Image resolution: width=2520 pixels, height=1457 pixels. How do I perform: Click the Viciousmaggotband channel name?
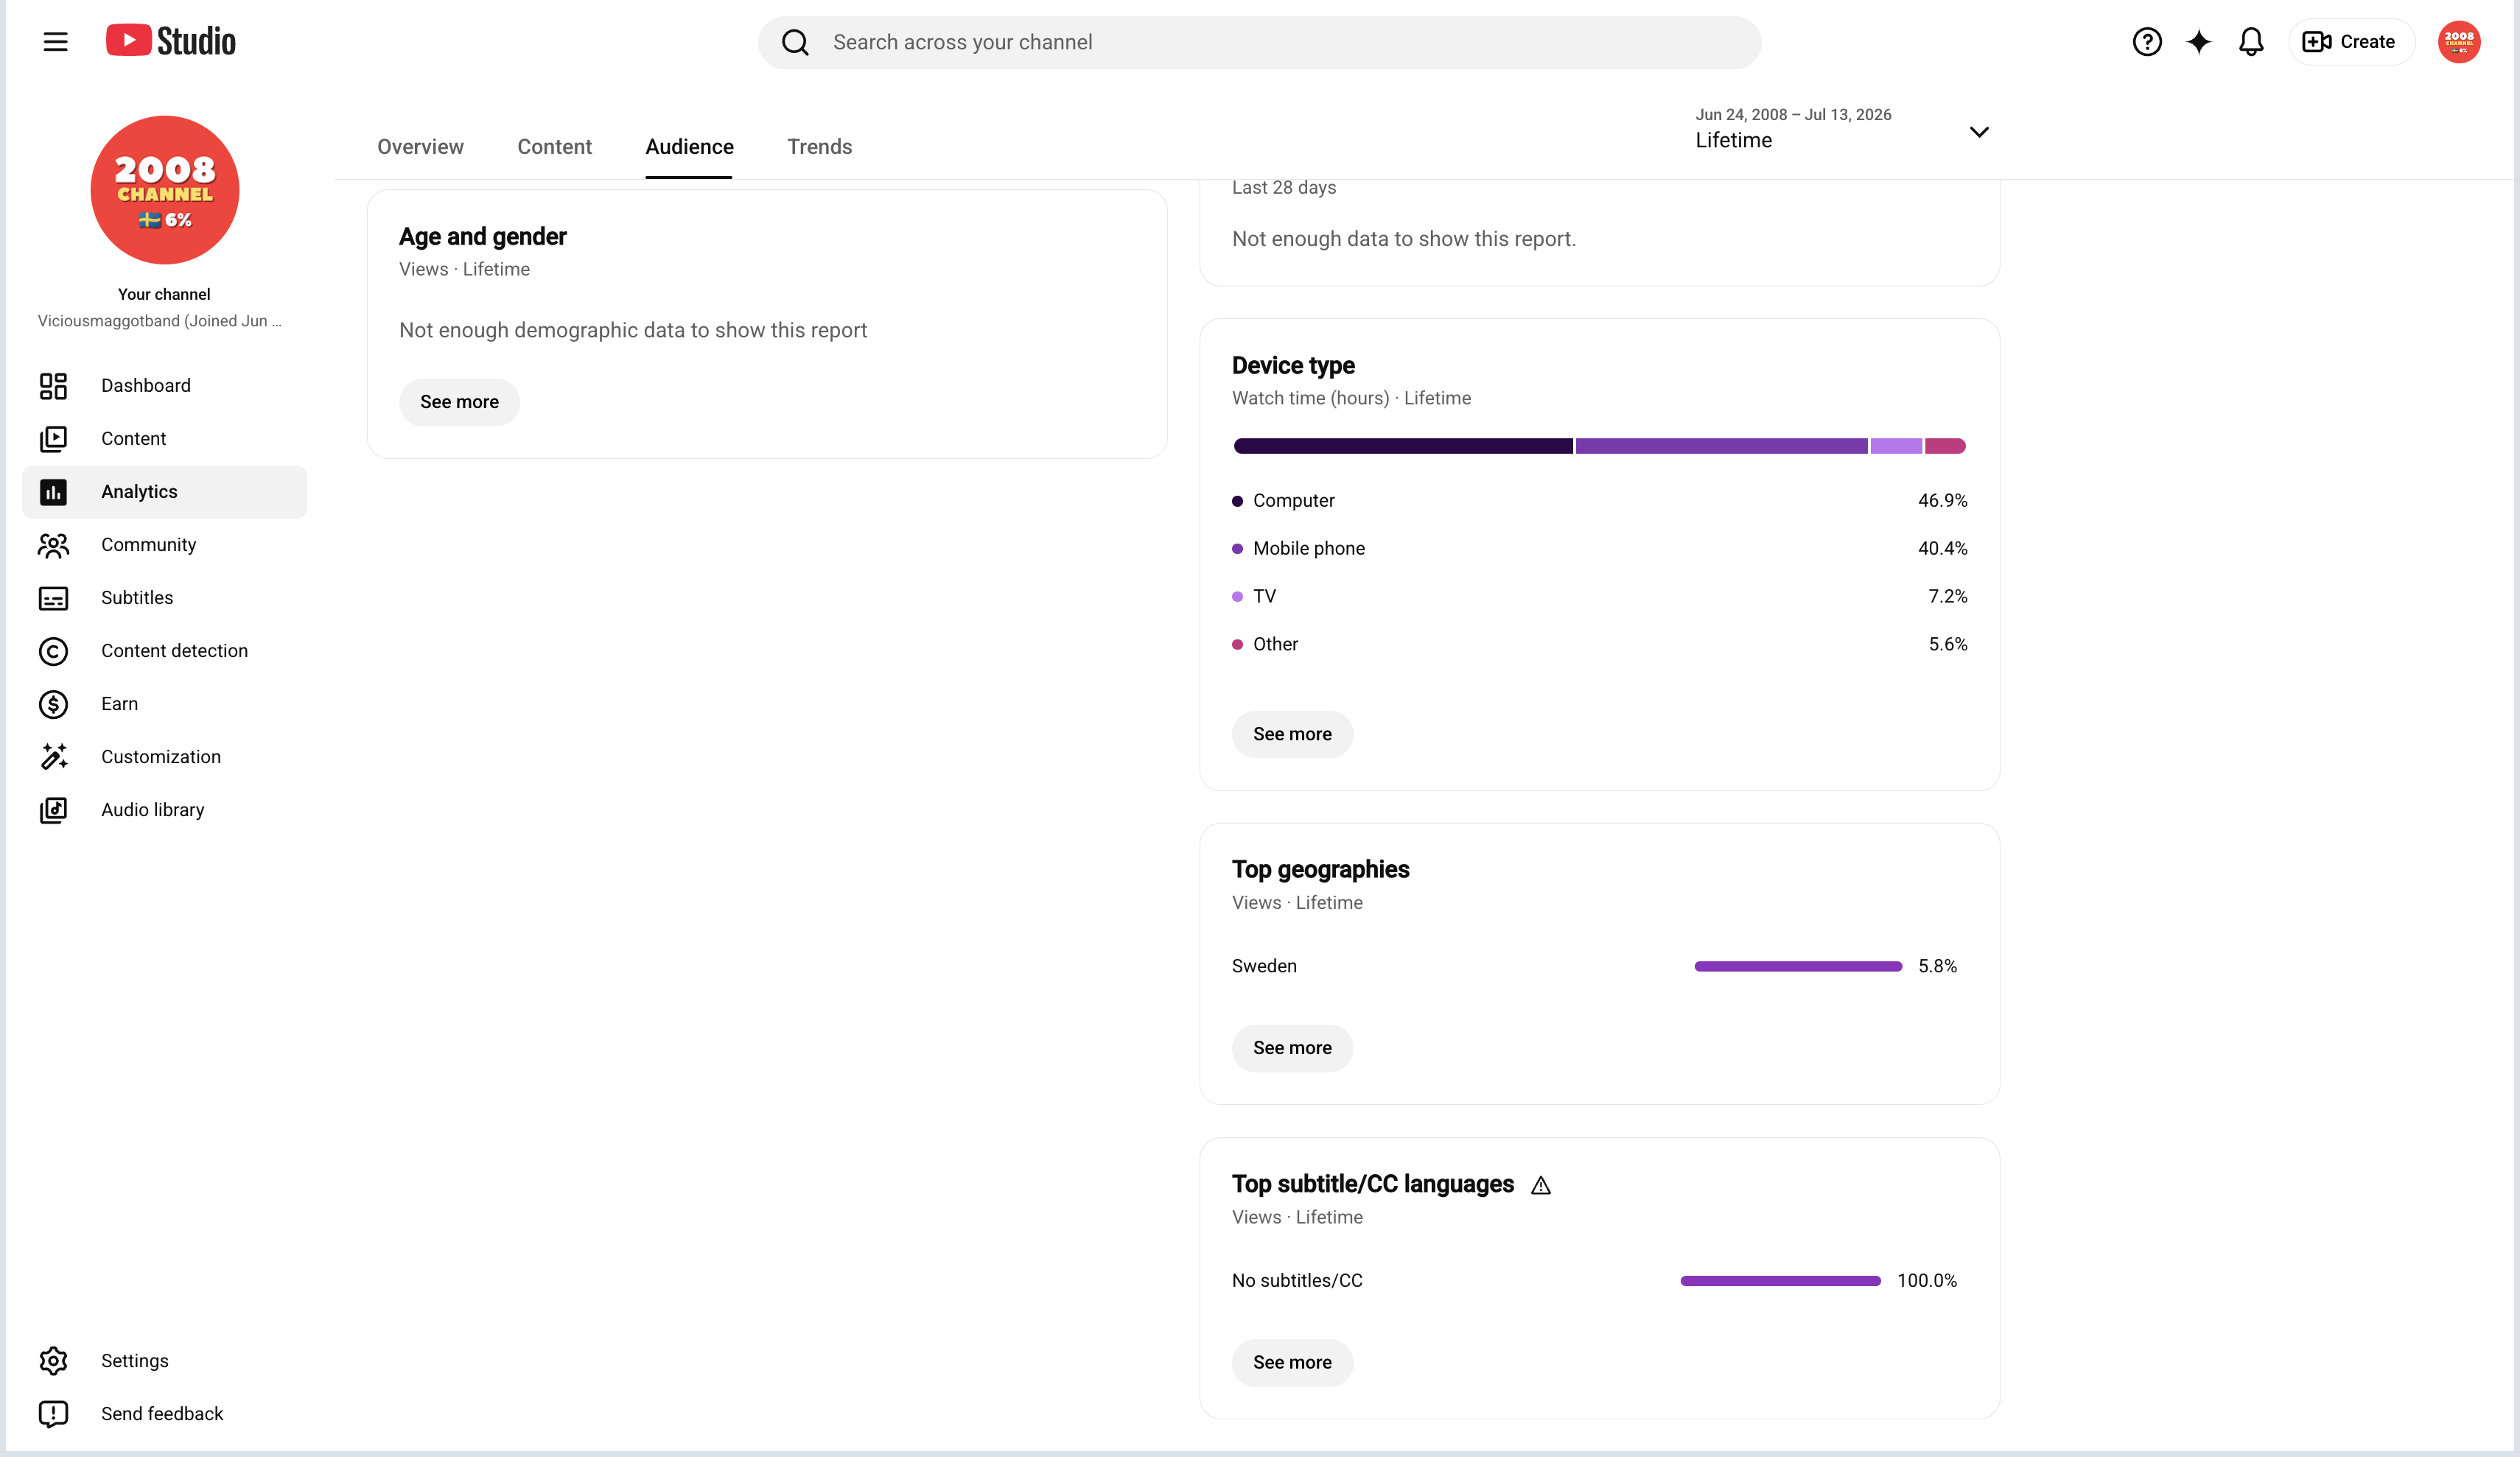tap(160, 321)
